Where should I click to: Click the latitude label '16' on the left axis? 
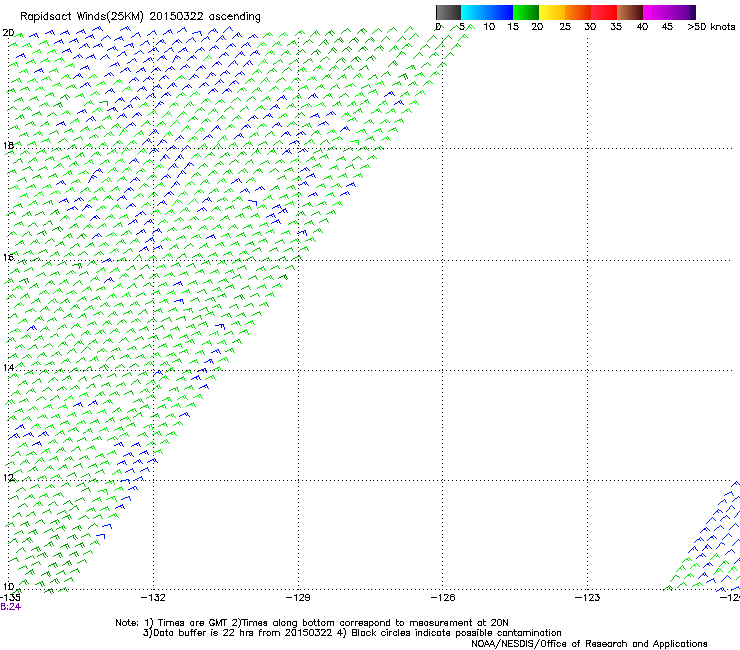coord(8,257)
